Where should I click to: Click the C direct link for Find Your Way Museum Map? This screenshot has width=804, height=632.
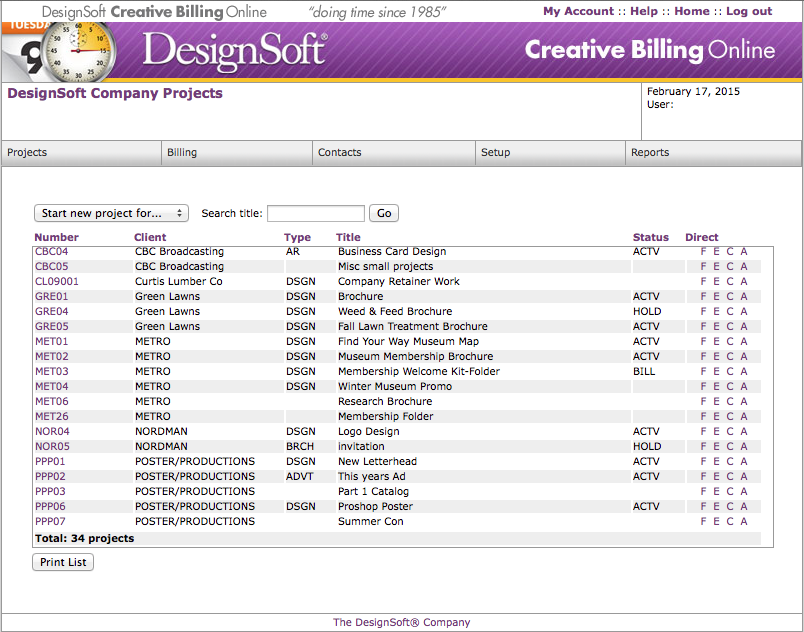coord(730,341)
